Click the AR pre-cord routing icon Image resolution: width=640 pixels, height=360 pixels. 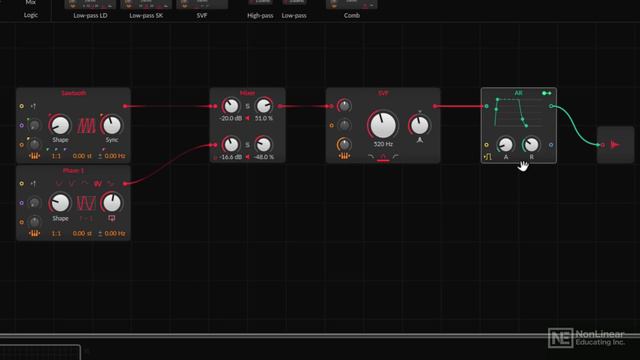point(546,93)
